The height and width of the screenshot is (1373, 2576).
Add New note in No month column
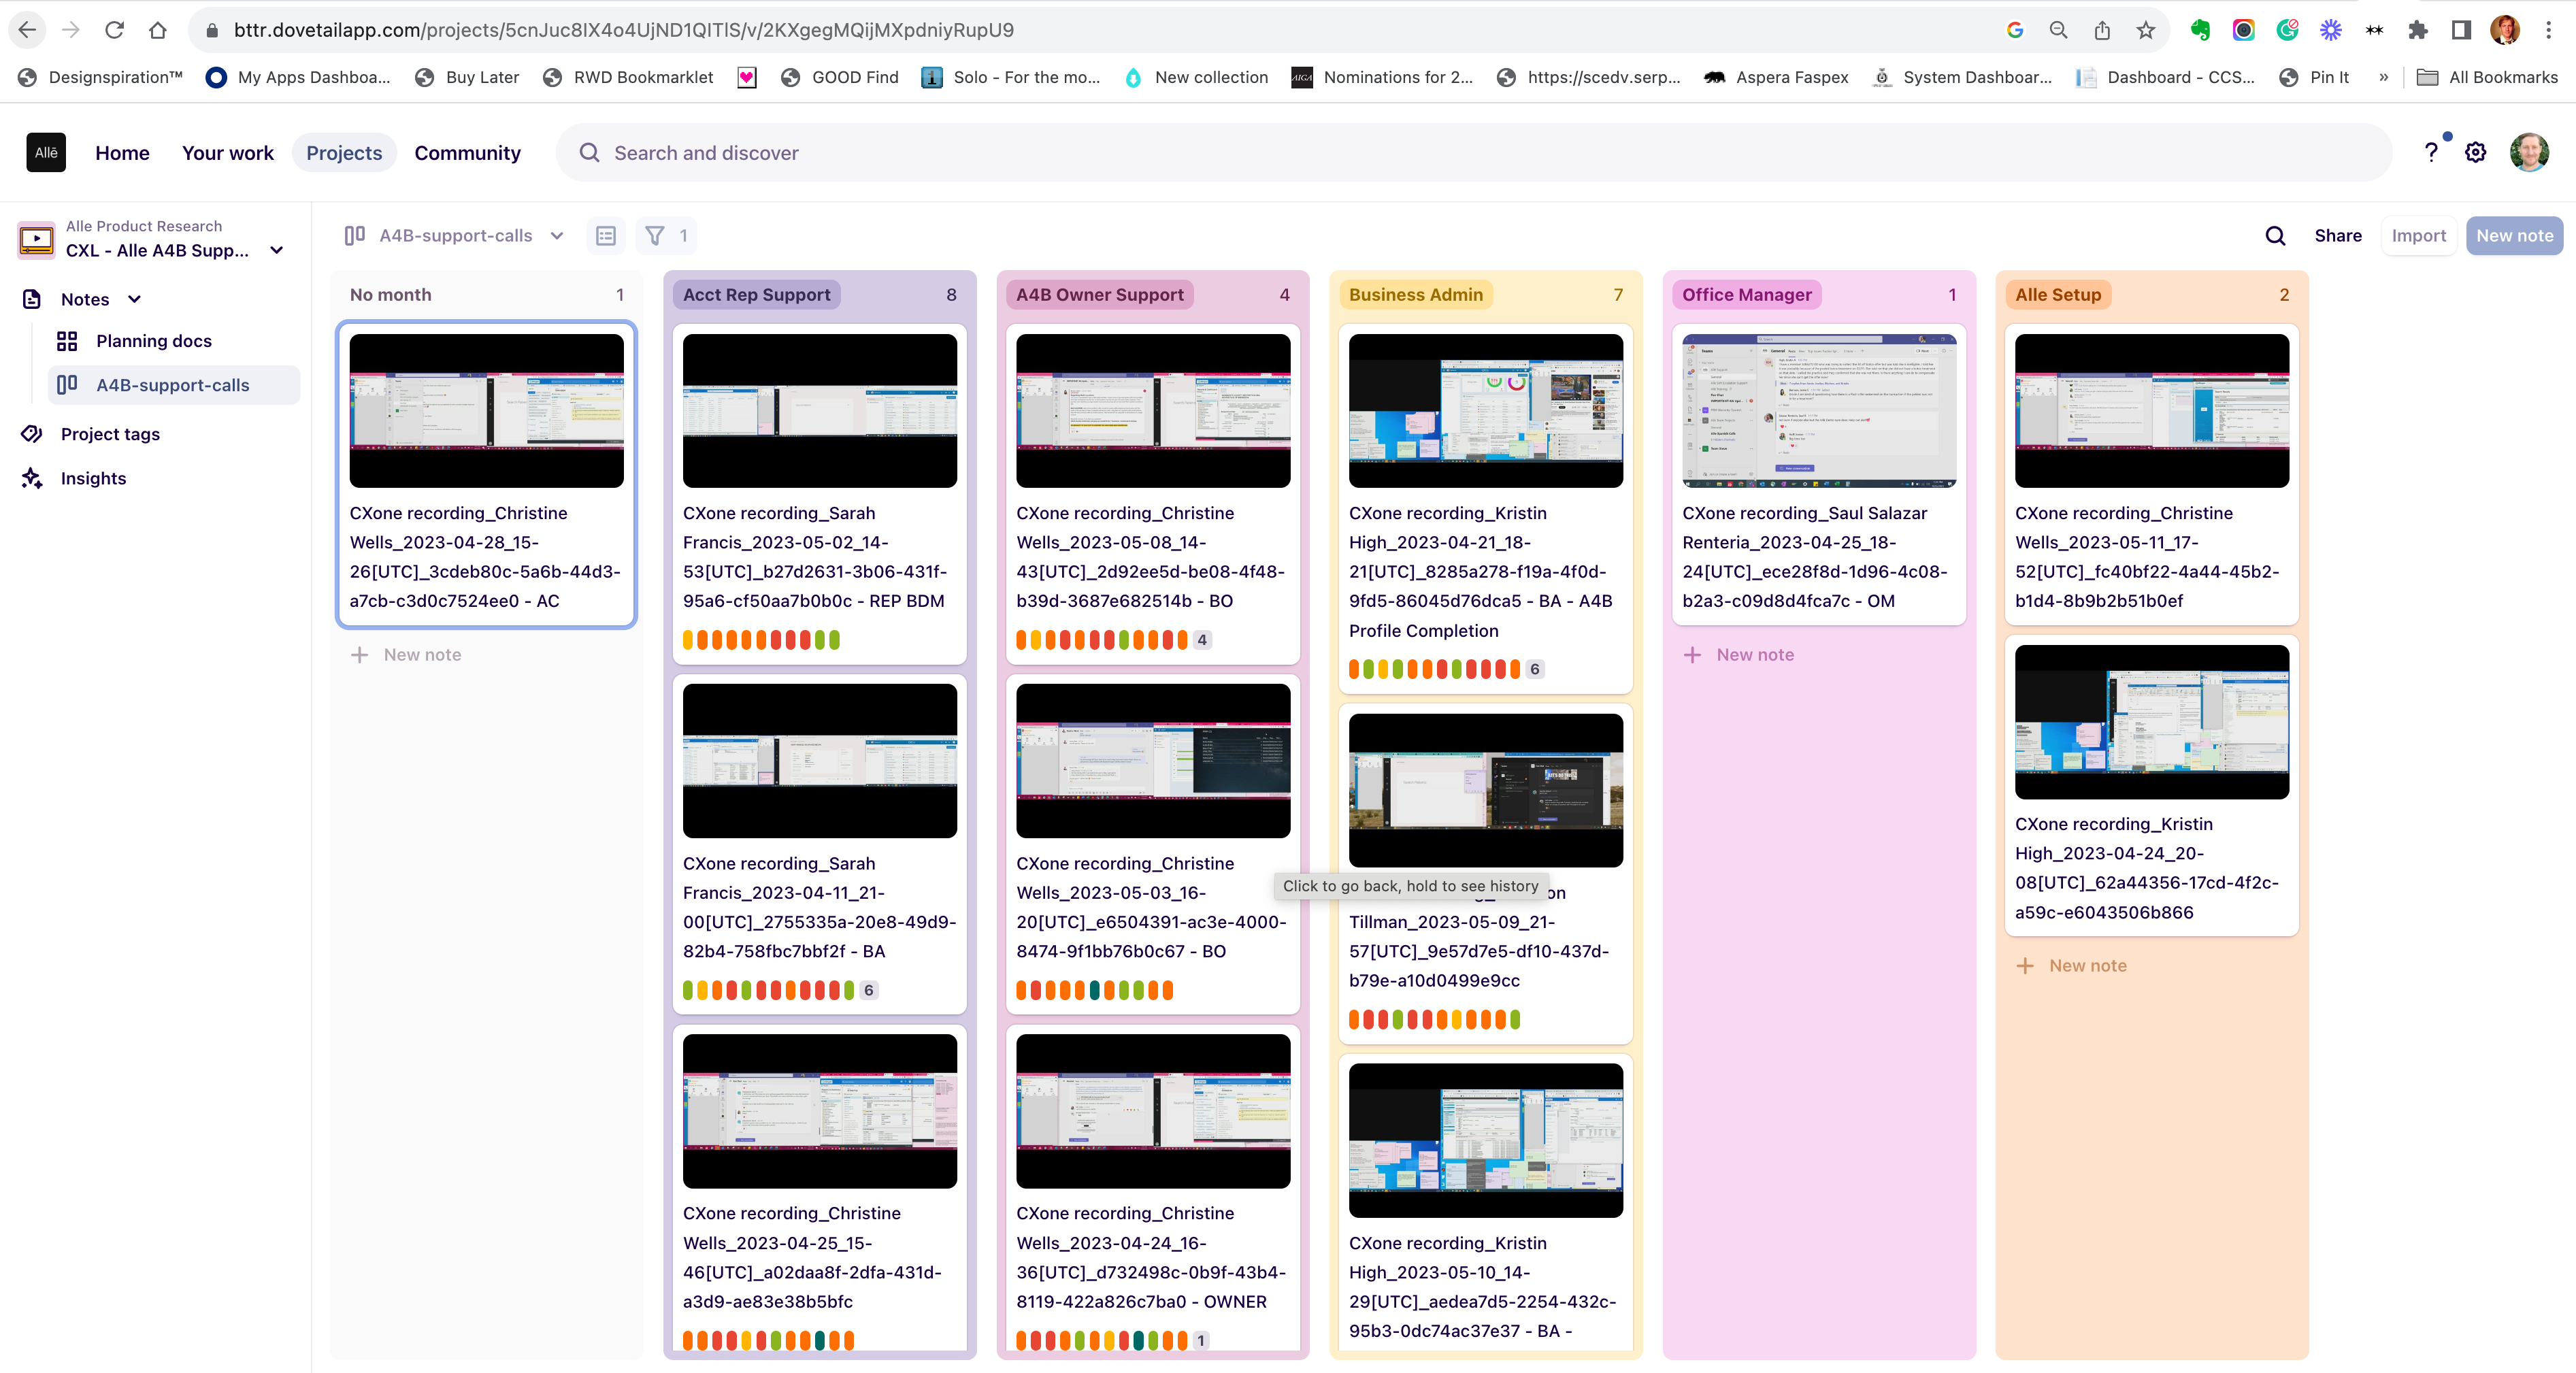(x=406, y=654)
